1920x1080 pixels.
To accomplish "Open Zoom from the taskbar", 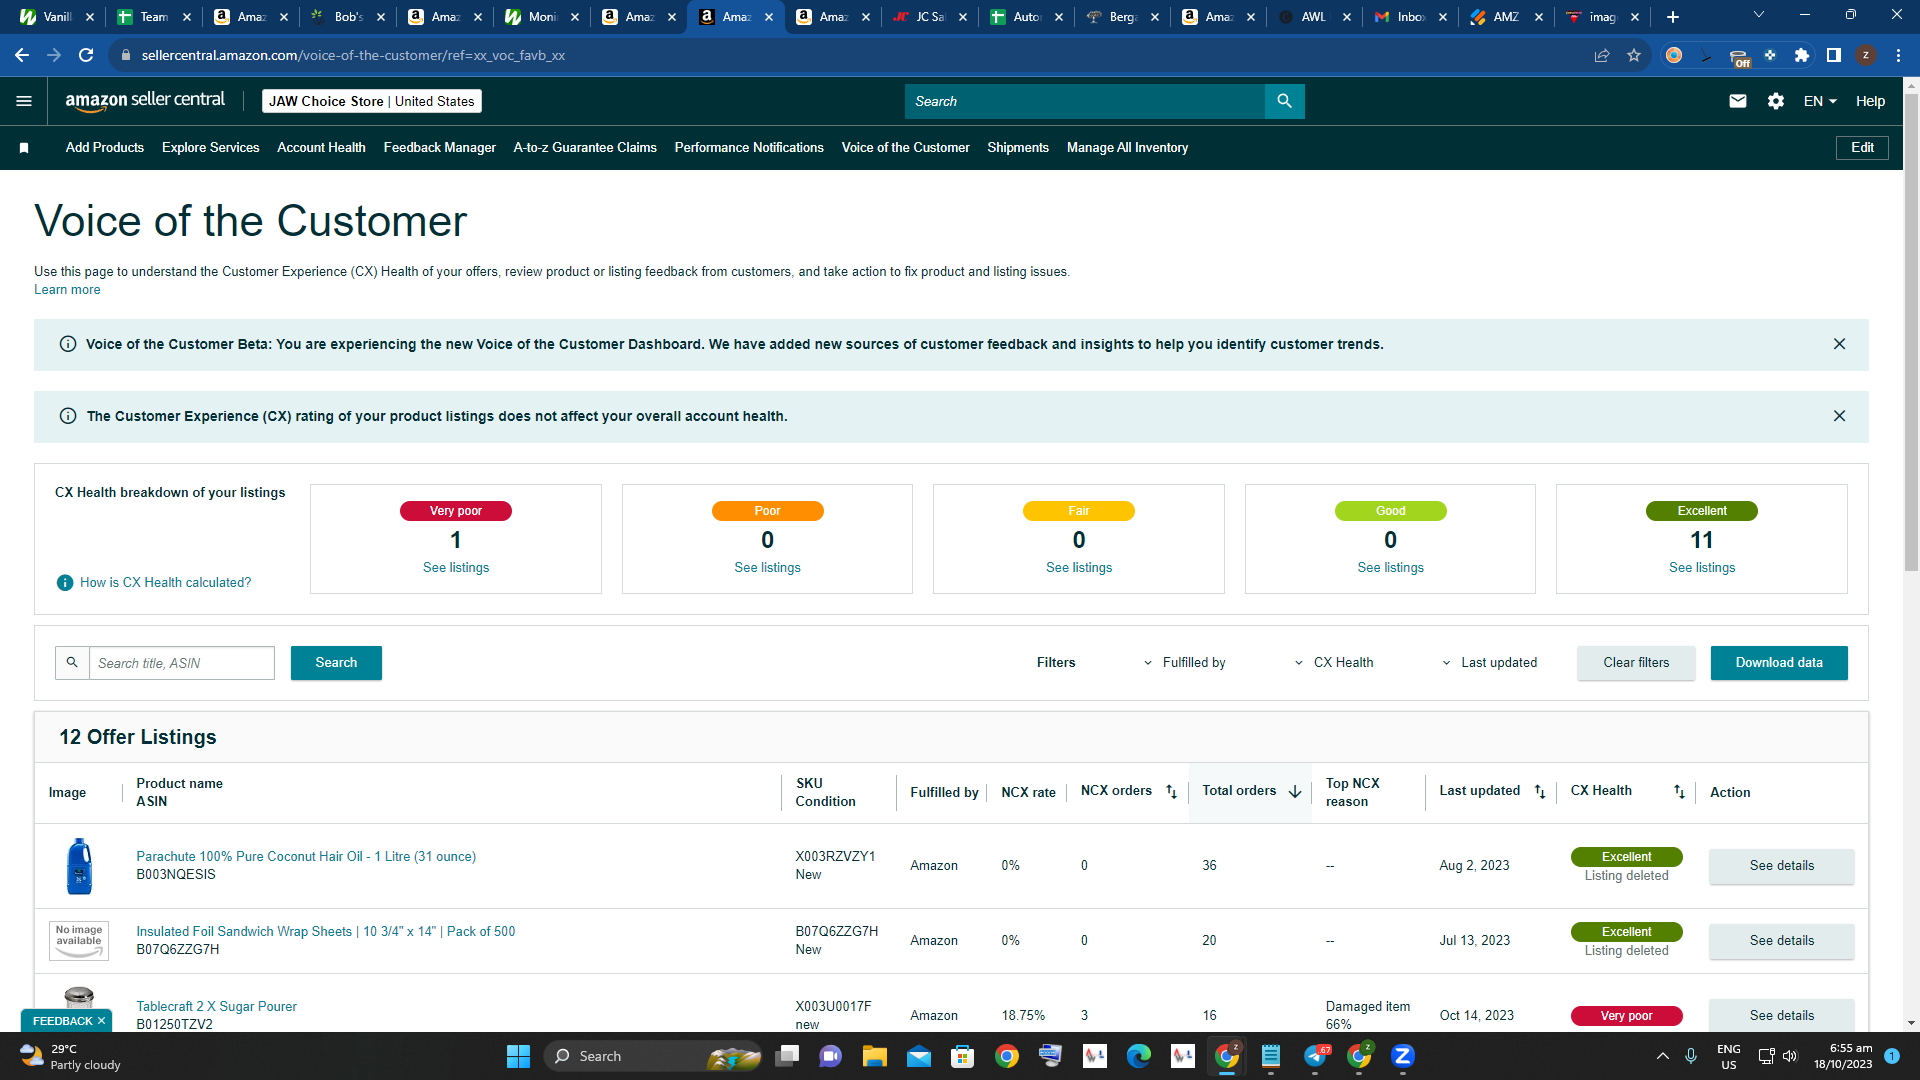I will 1403,1056.
